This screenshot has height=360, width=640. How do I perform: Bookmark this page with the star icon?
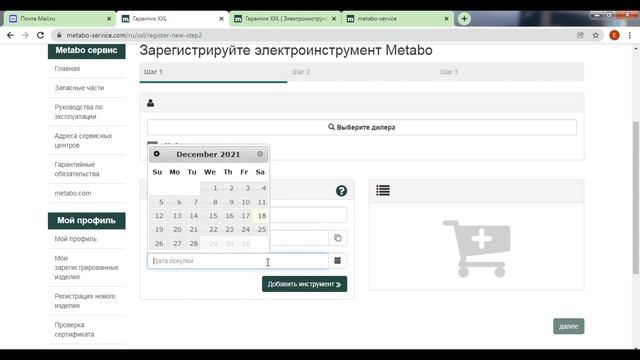[596, 36]
